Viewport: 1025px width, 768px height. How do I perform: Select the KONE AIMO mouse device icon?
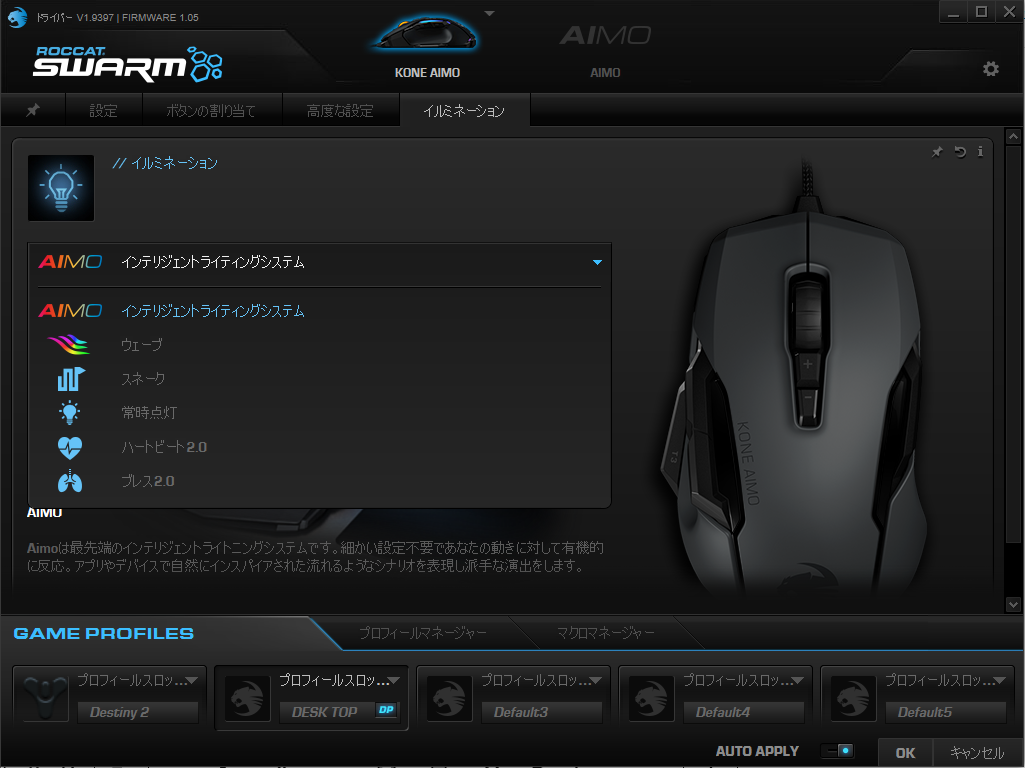click(426, 33)
